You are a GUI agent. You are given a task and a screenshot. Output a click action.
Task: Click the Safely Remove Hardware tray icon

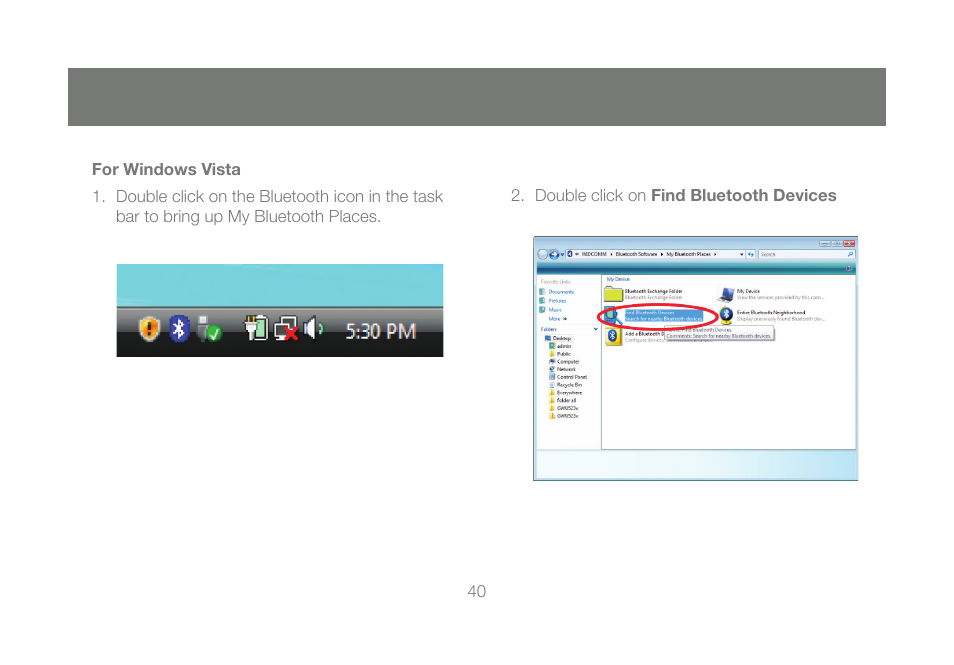click(209, 329)
